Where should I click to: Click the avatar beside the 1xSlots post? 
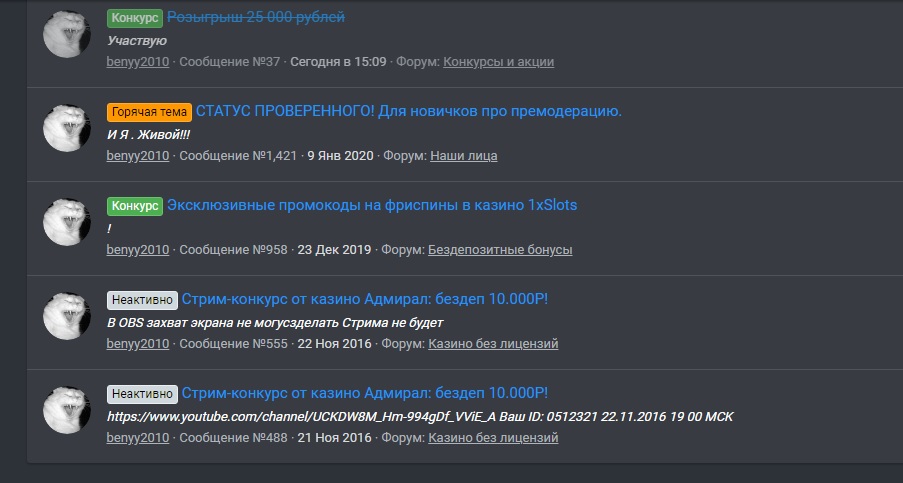(66, 222)
